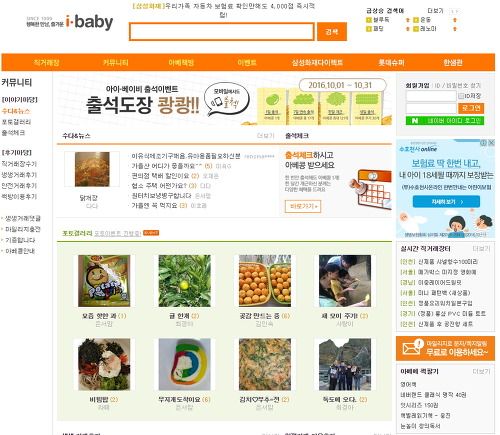Image resolution: width=500 pixels, height=435 pixels.
Task: Open the 비빔밥 photo thumbnail
Action: 104,364
